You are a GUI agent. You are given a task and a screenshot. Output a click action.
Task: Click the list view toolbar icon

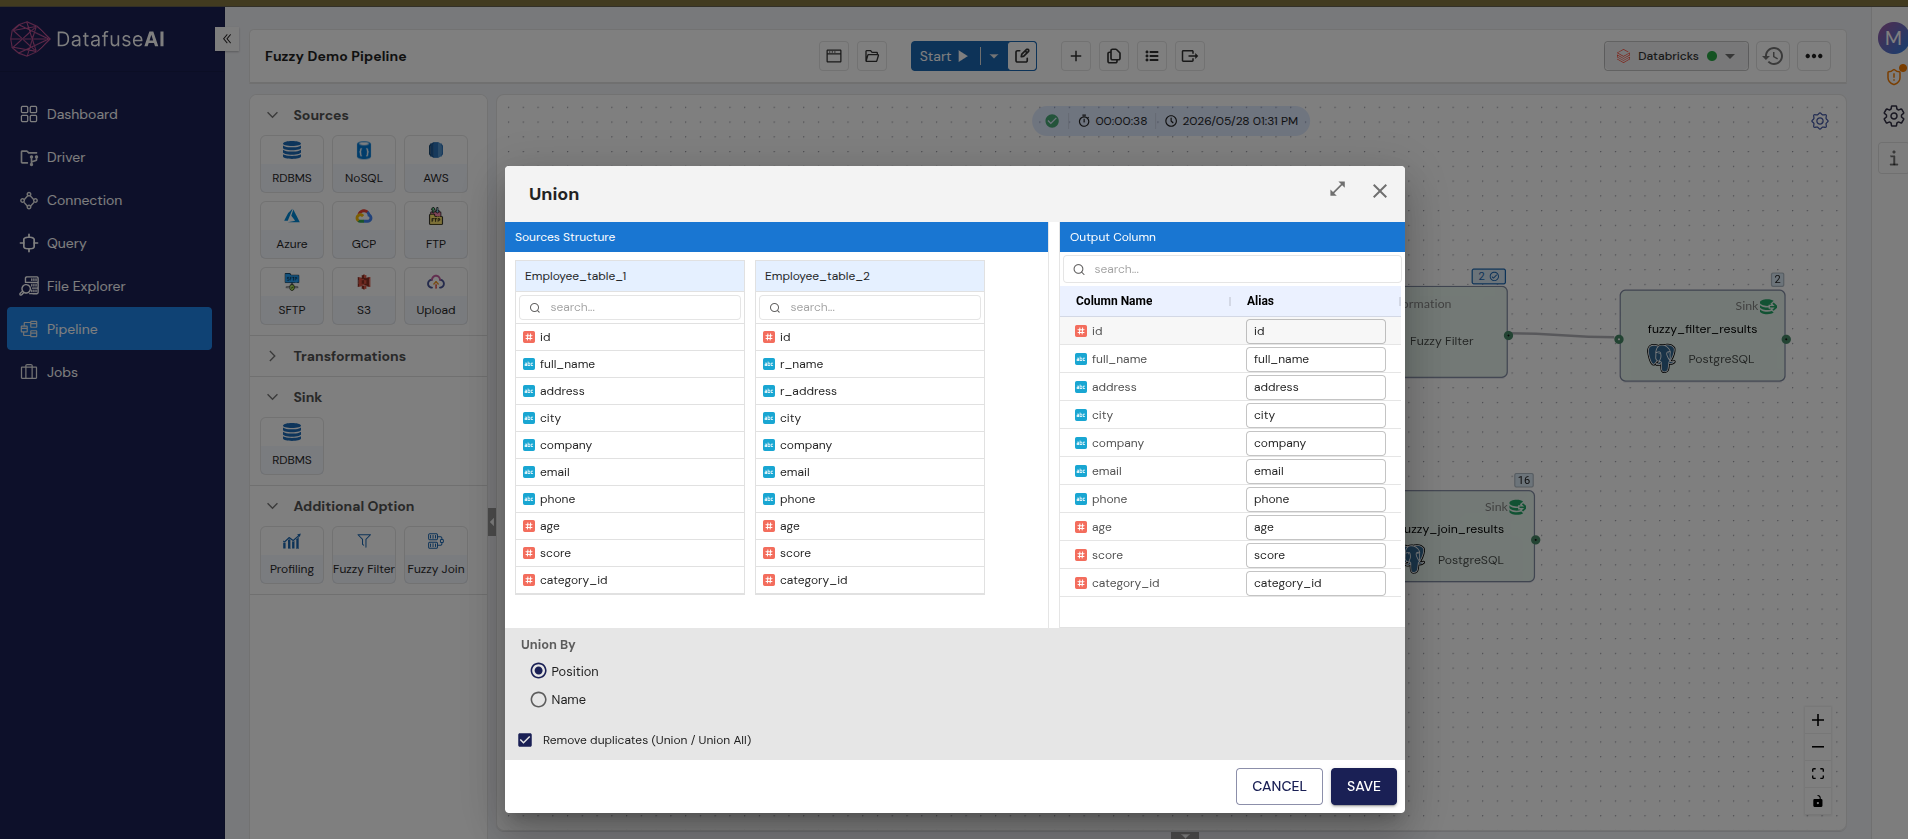pyautogui.click(x=1152, y=56)
